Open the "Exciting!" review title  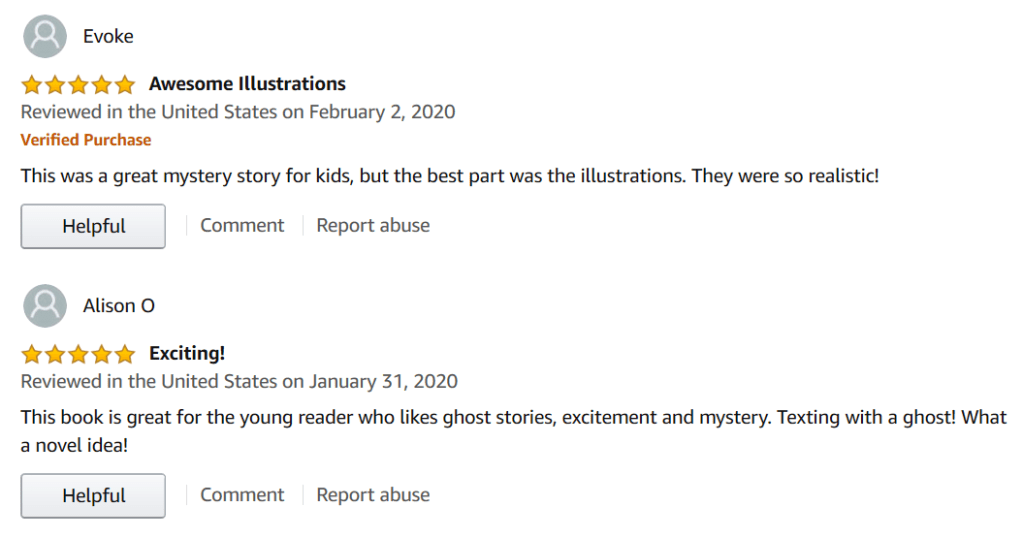[x=187, y=354]
